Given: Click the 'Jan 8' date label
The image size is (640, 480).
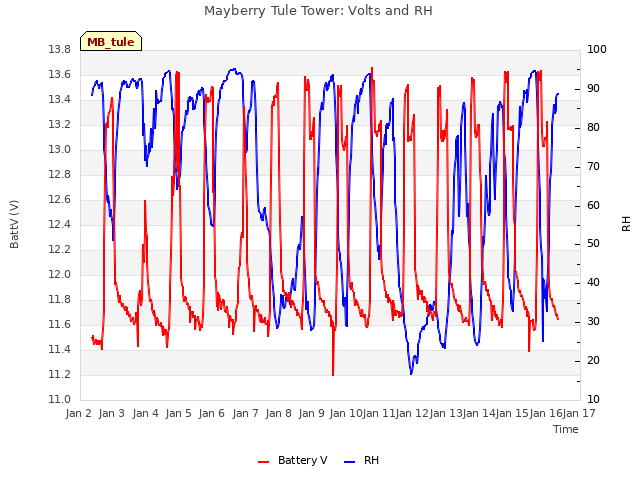Looking at the screenshot, I should point(279,414).
